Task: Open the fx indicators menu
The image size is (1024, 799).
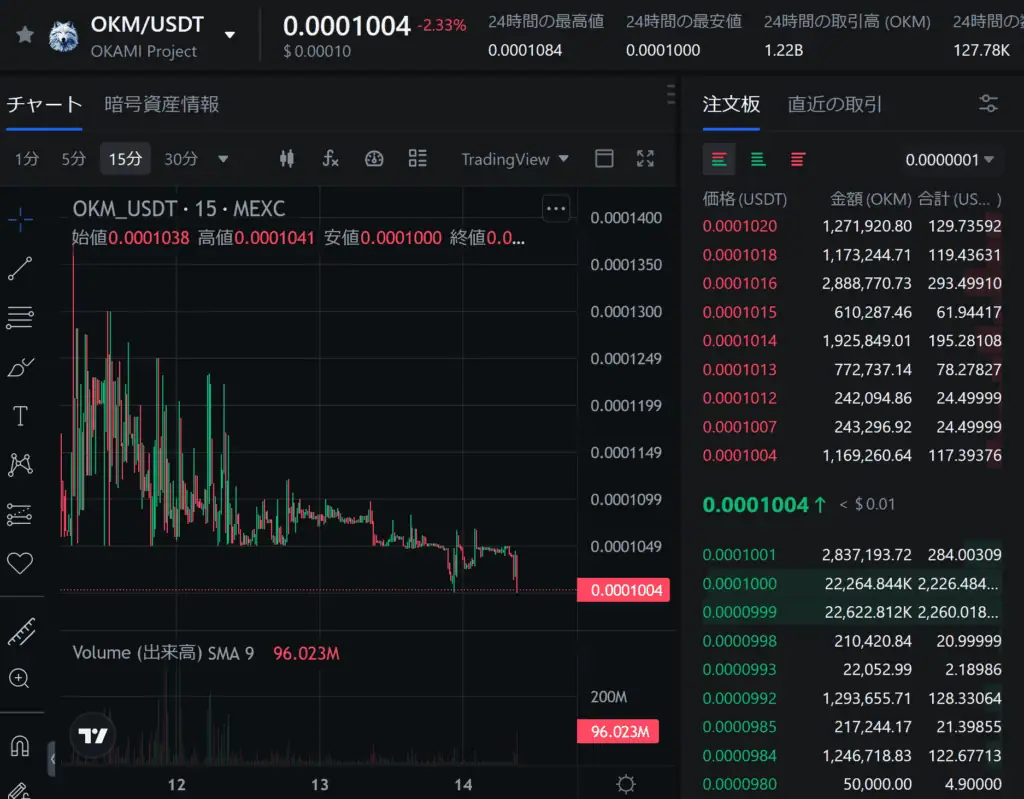Action: 330,159
